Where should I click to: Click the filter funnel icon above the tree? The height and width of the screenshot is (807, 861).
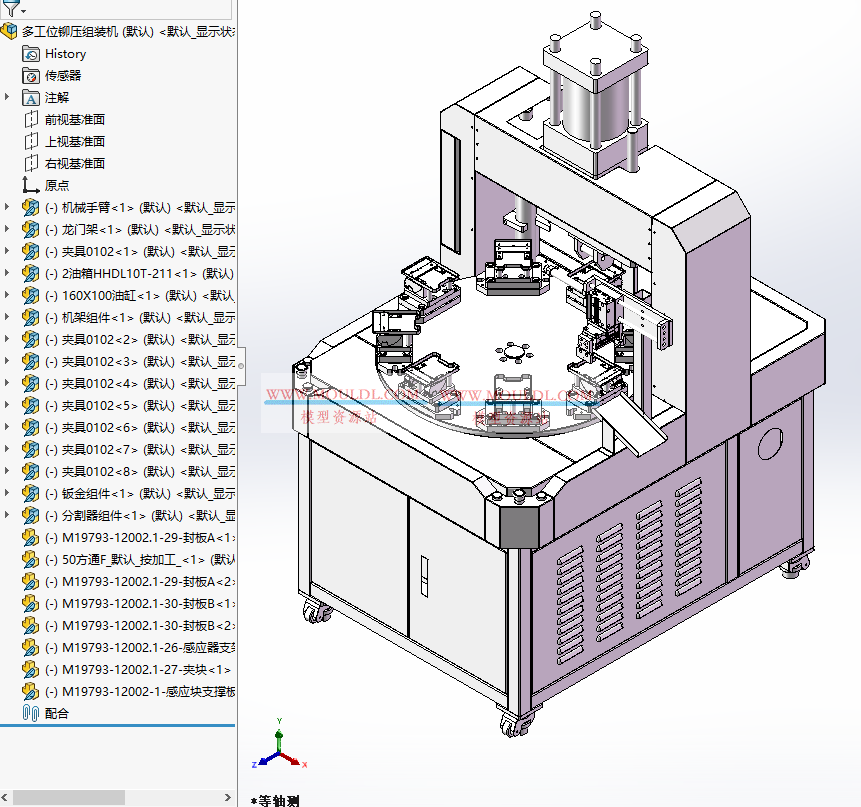[x=10, y=8]
